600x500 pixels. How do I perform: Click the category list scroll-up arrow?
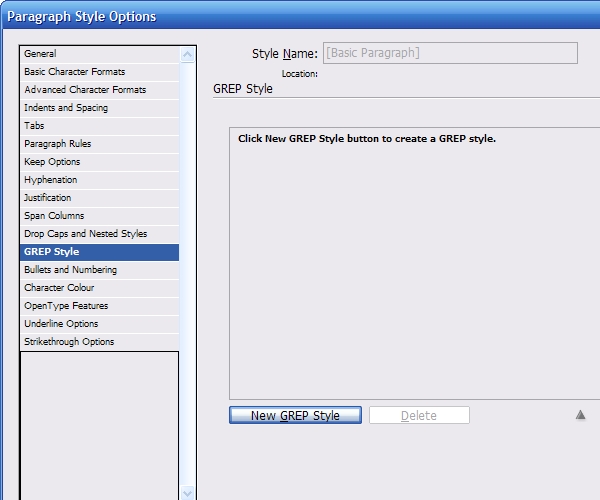point(188,55)
